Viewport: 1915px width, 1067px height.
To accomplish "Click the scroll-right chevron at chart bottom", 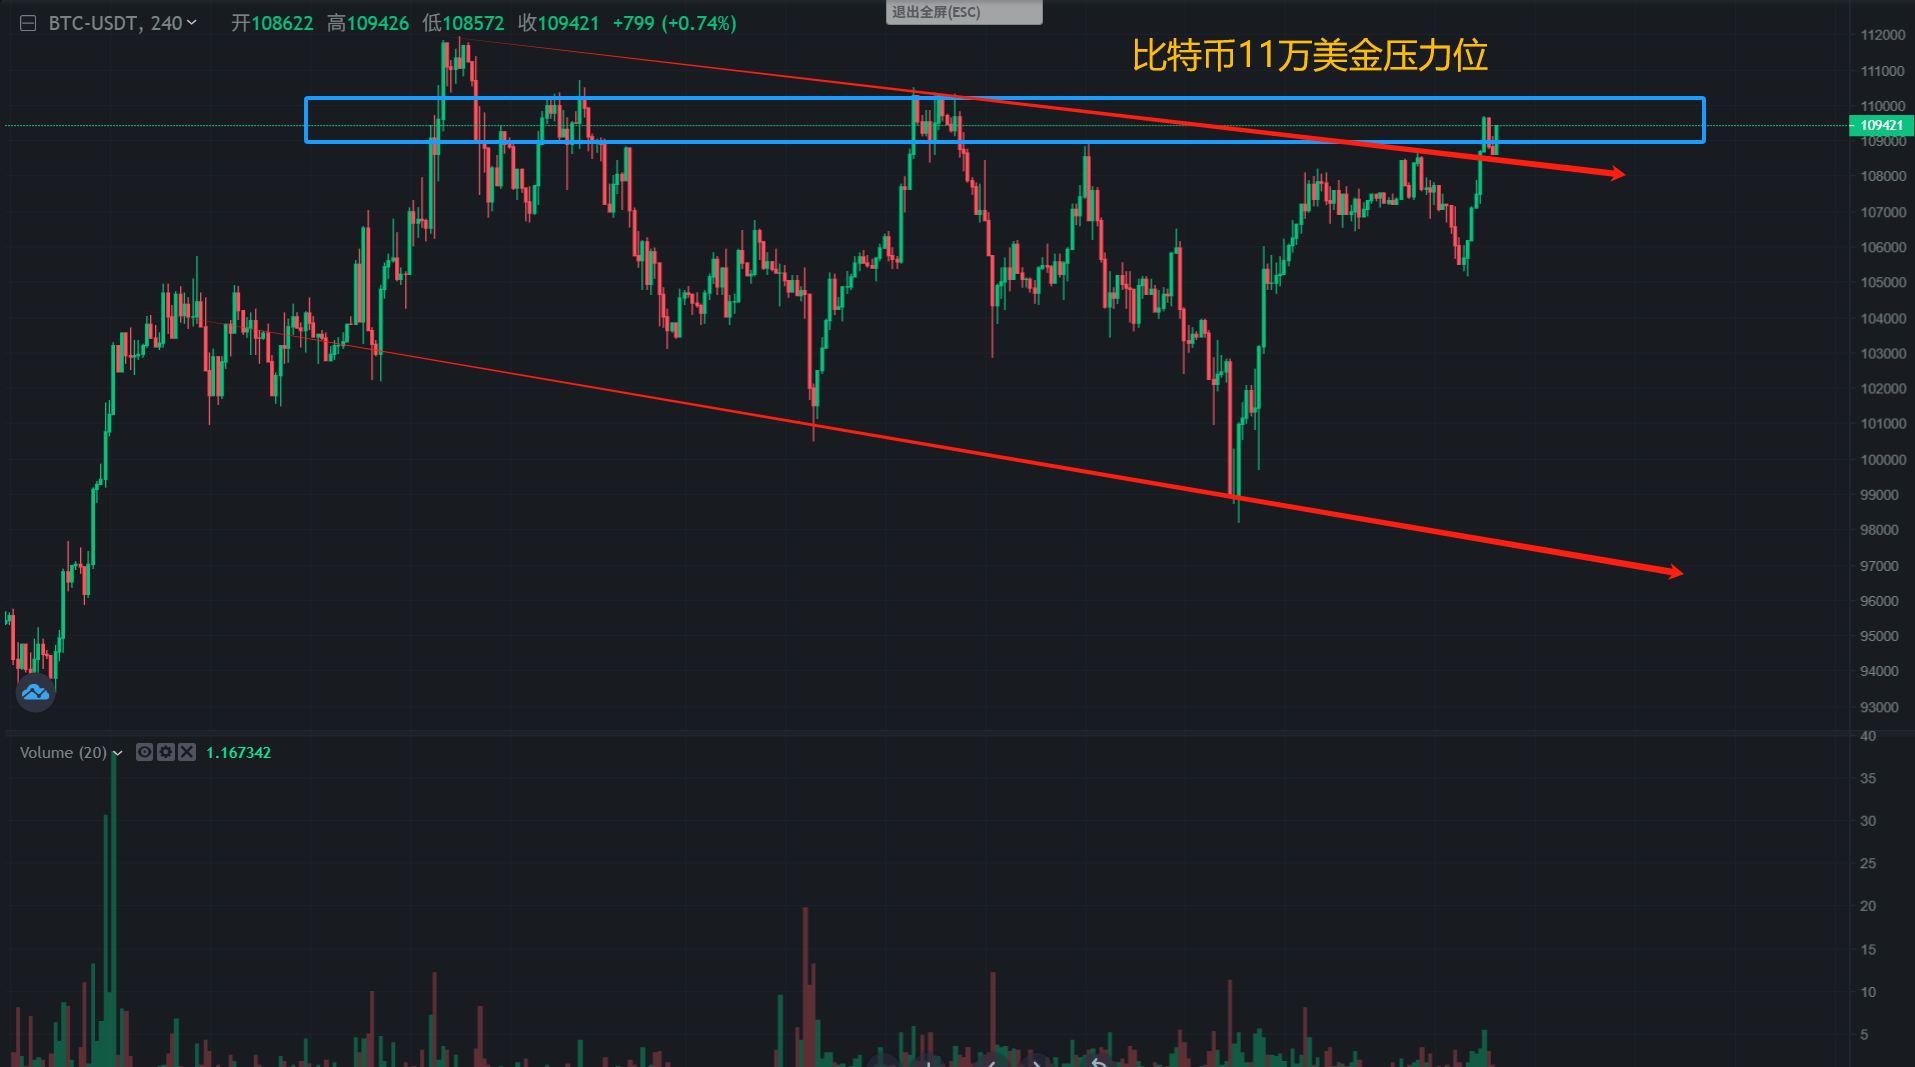I will (x=1037, y=1062).
